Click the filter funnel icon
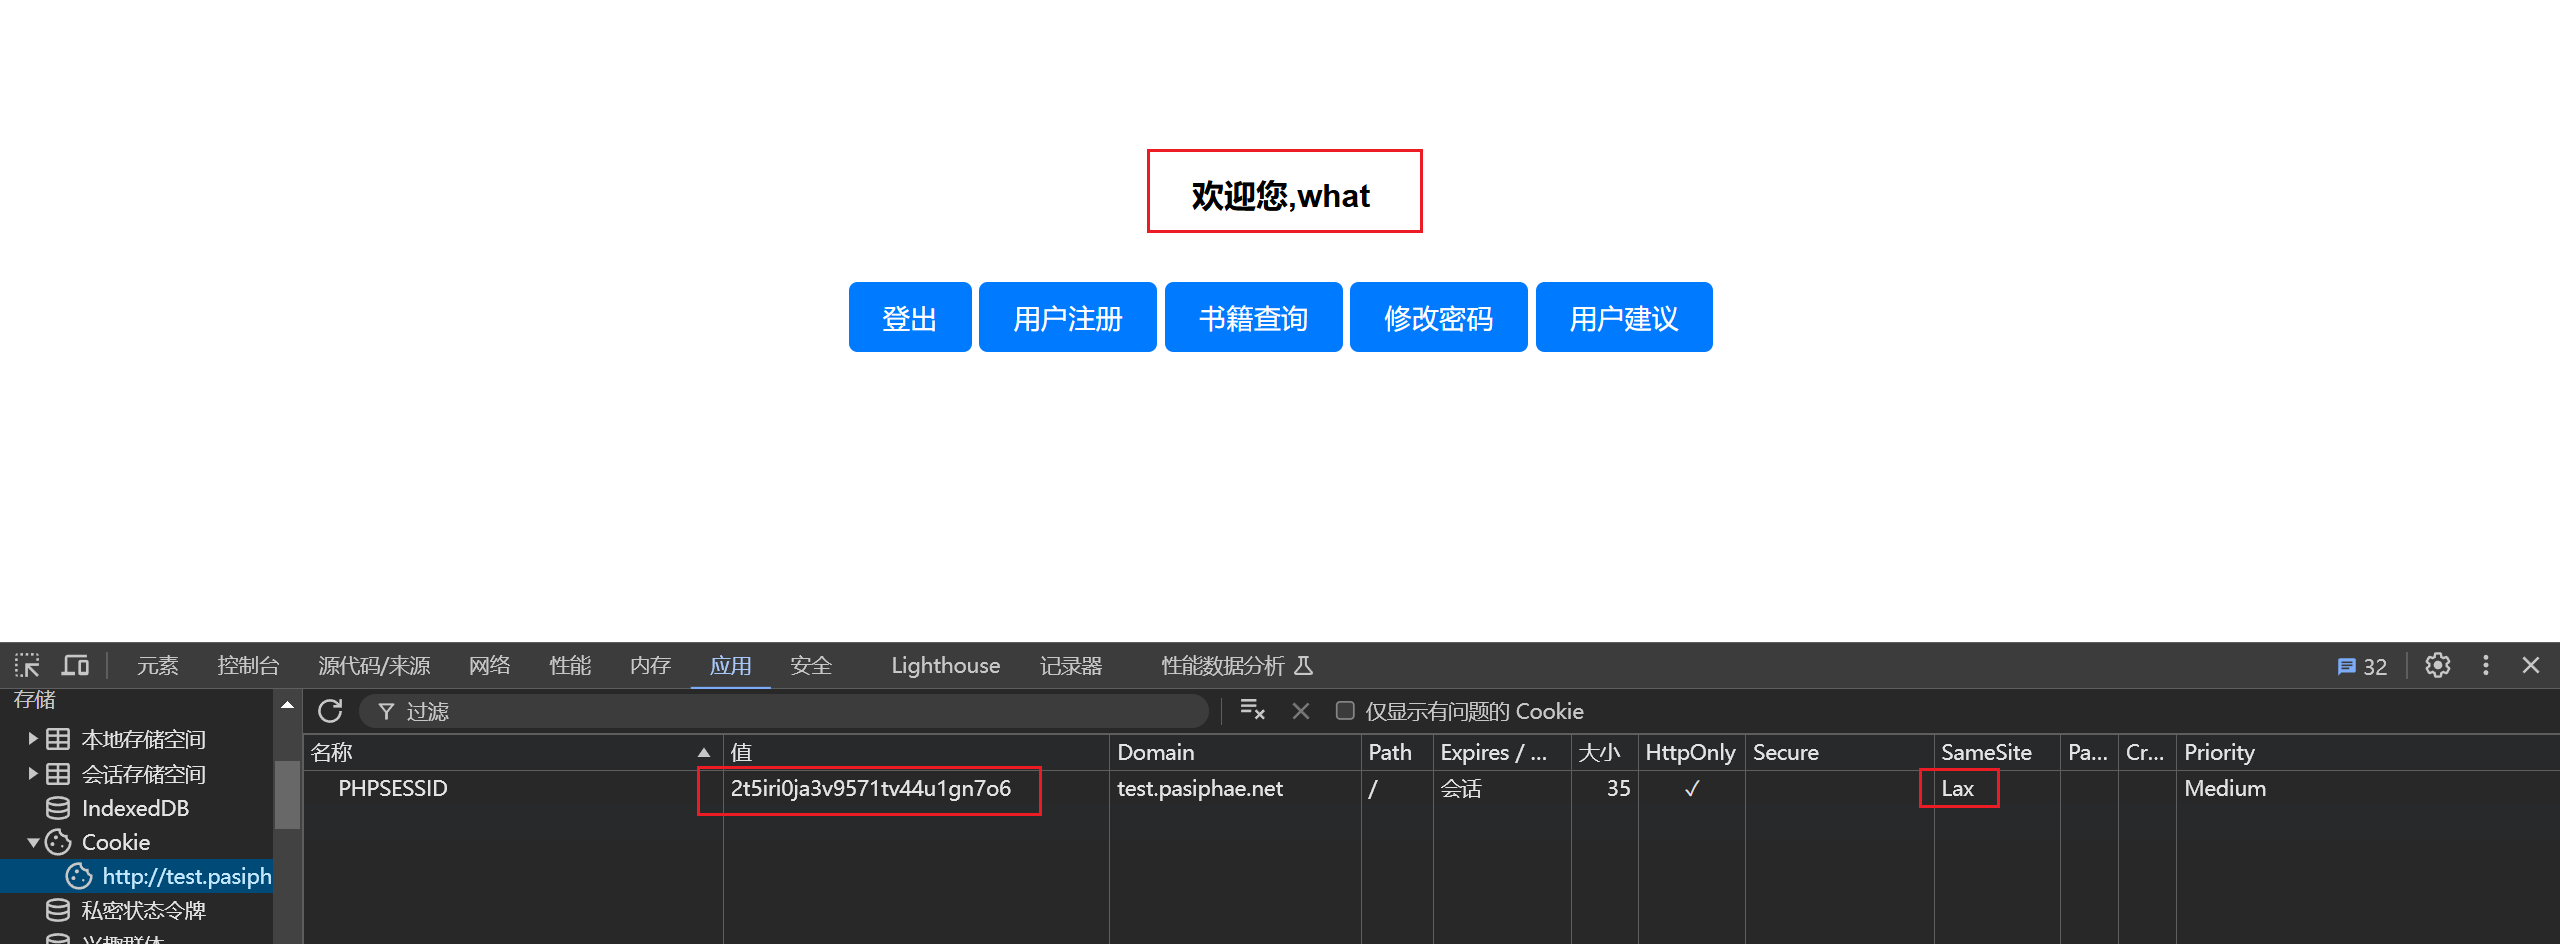Viewport: 2560px width, 944px height. tap(386, 711)
